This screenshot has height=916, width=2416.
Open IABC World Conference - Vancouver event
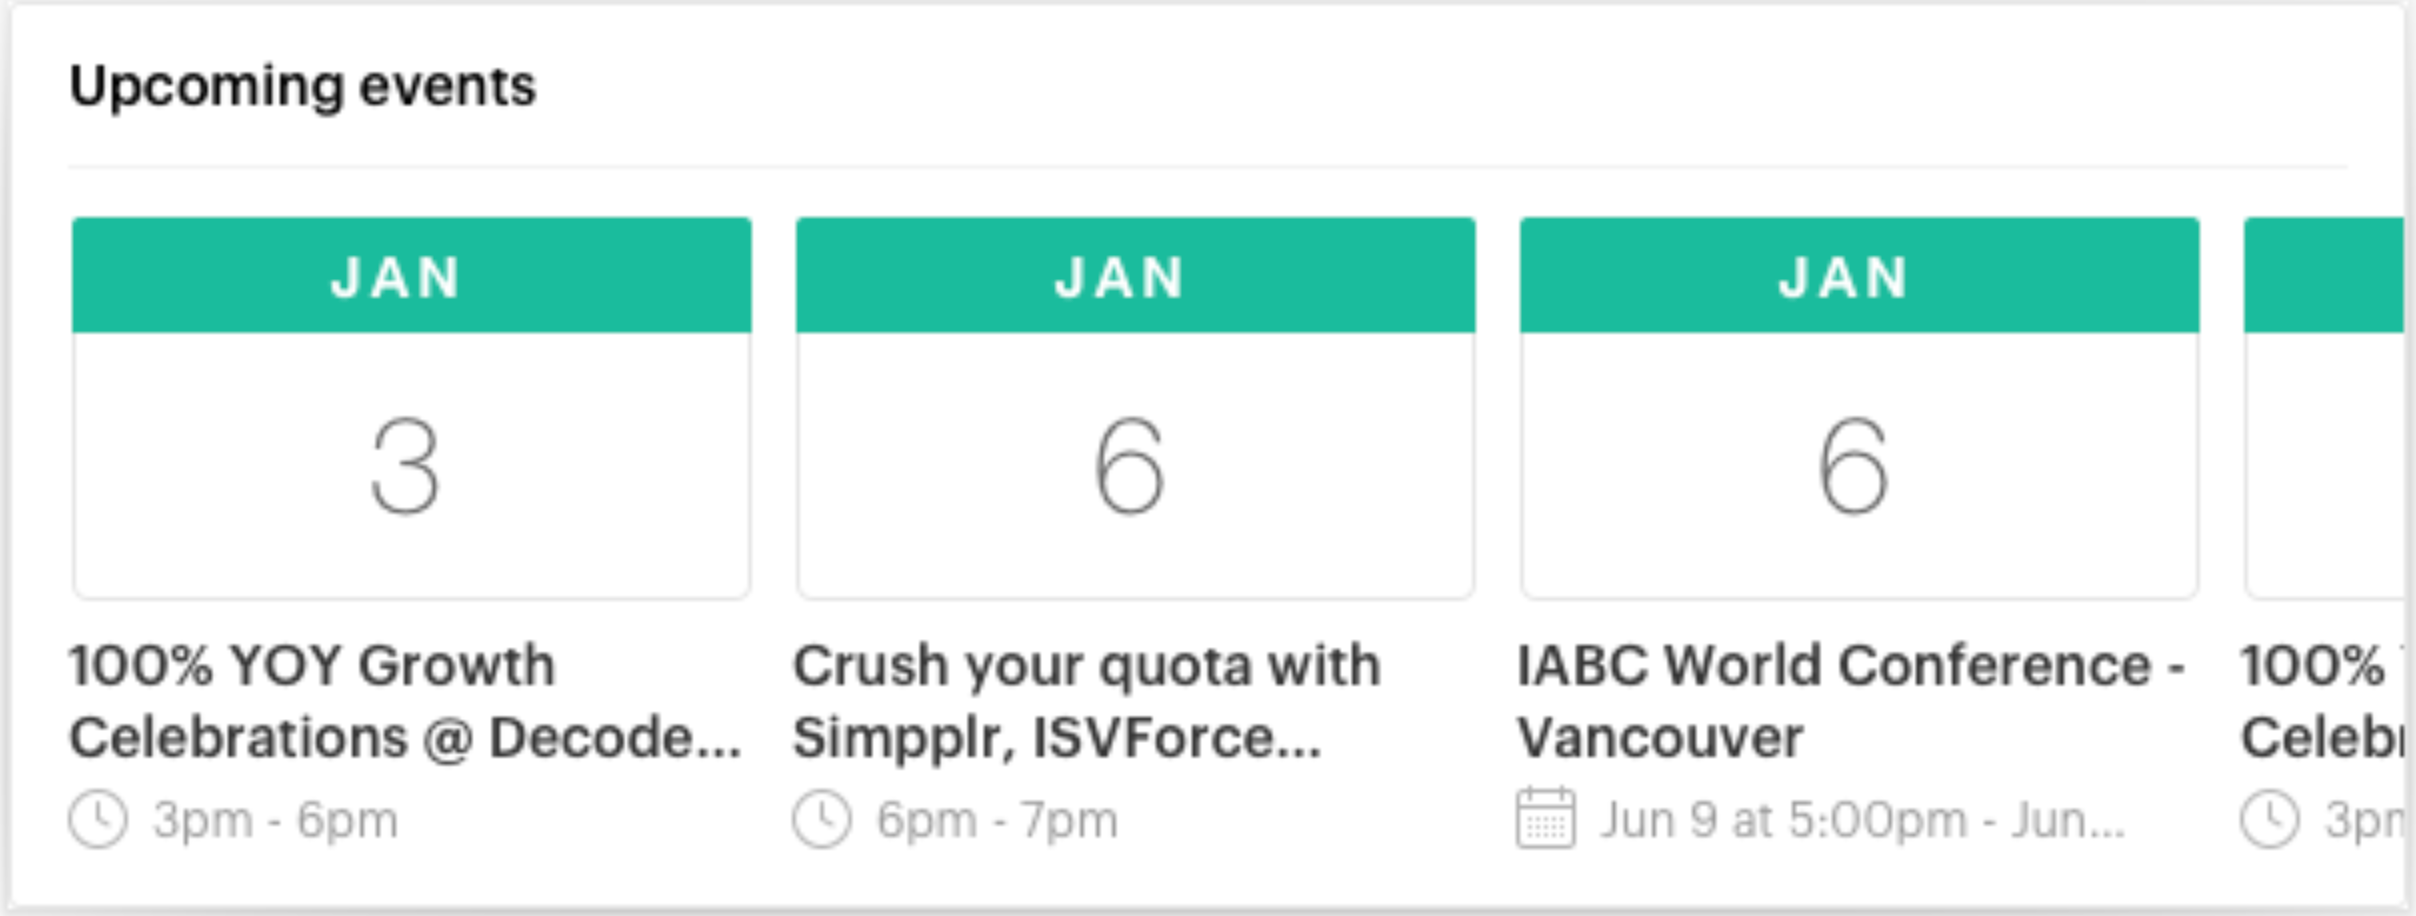(1851, 701)
